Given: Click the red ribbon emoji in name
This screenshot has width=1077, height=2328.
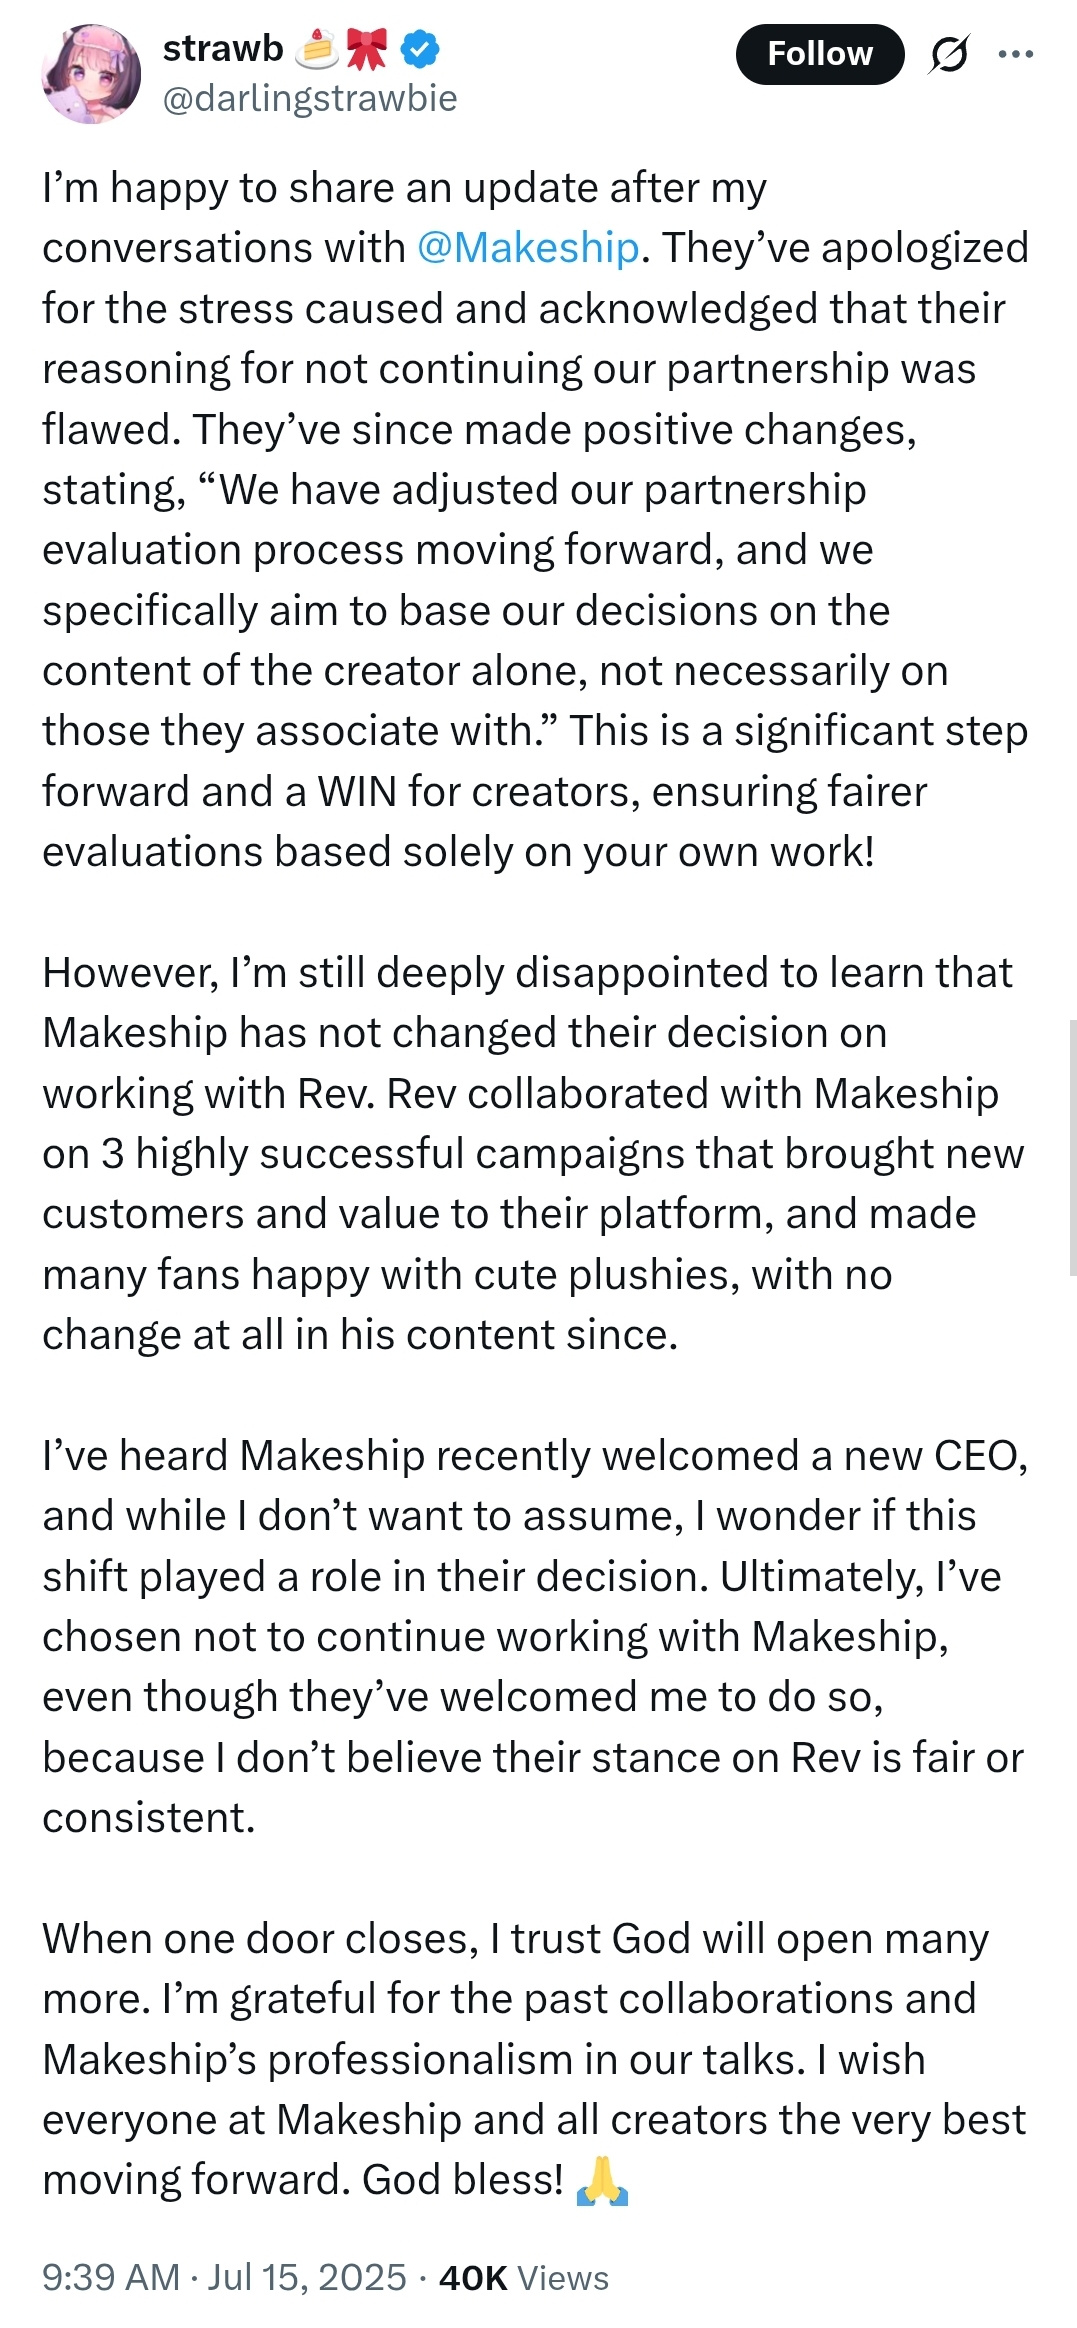Looking at the screenshot, I should point(366,49).
